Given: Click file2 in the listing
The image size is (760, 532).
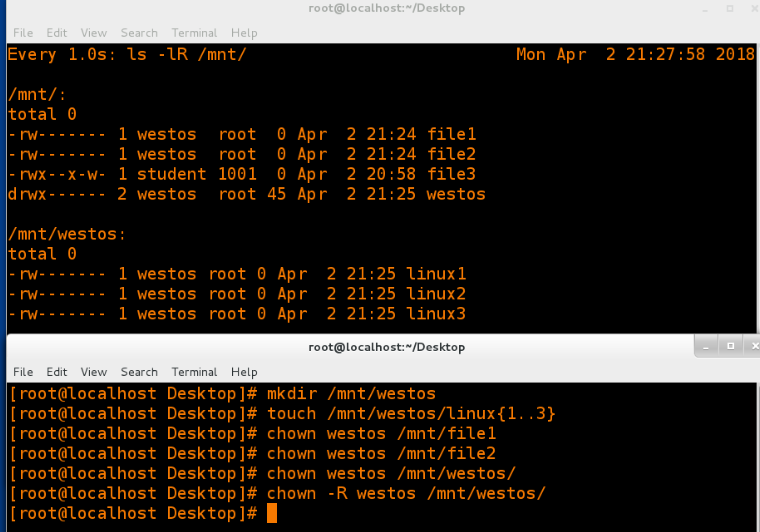Looking at the screenshot, I should coord(451,154).
